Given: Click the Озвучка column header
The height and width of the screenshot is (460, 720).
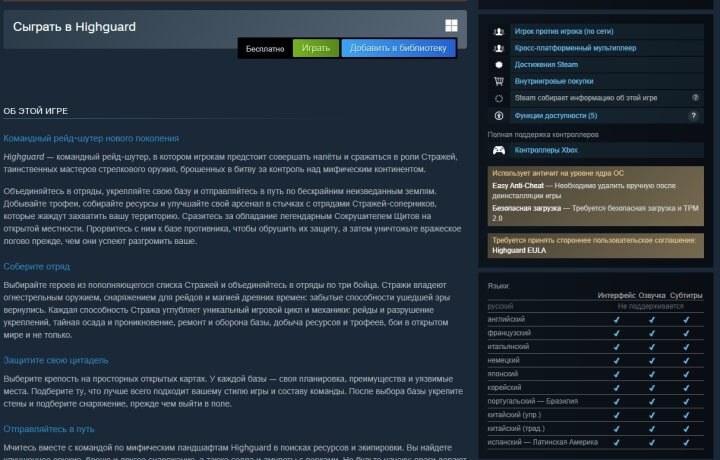Looking at the screenshot, I should pos(652,295).
